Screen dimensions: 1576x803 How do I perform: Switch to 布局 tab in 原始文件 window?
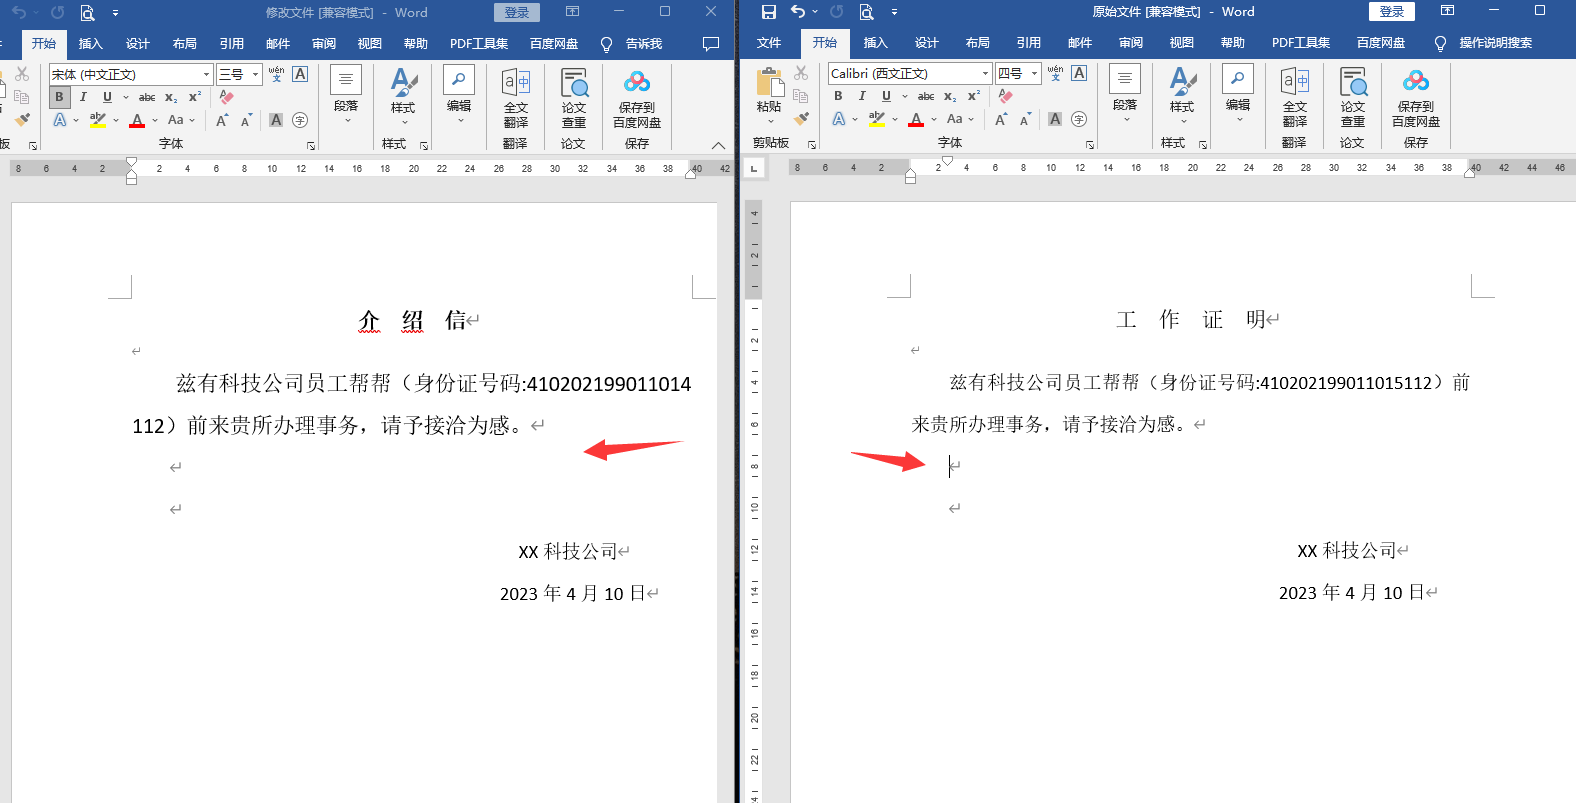(978, 43)
